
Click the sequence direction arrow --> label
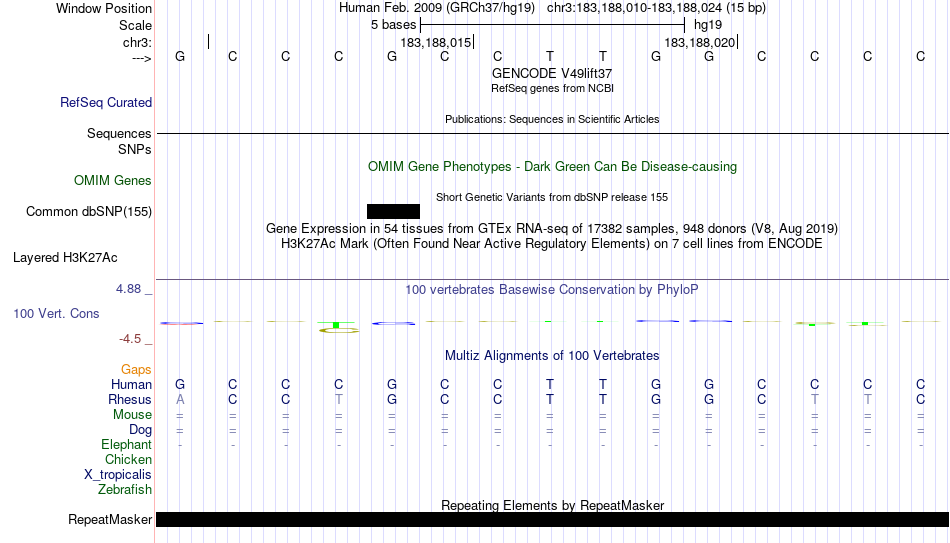point(141,58)
